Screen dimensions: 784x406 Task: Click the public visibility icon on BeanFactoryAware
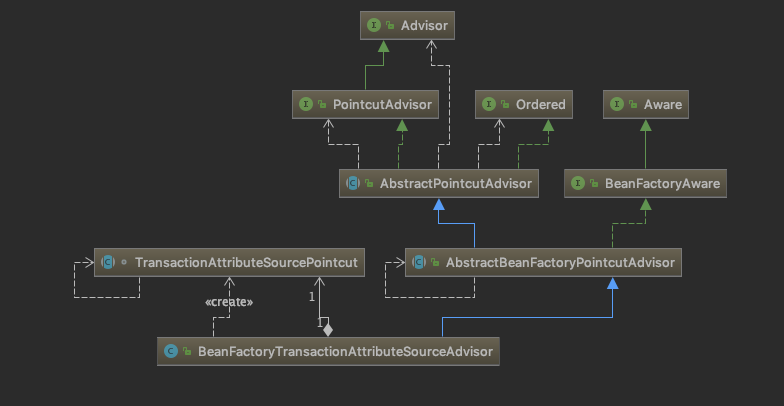click(594, 184)
